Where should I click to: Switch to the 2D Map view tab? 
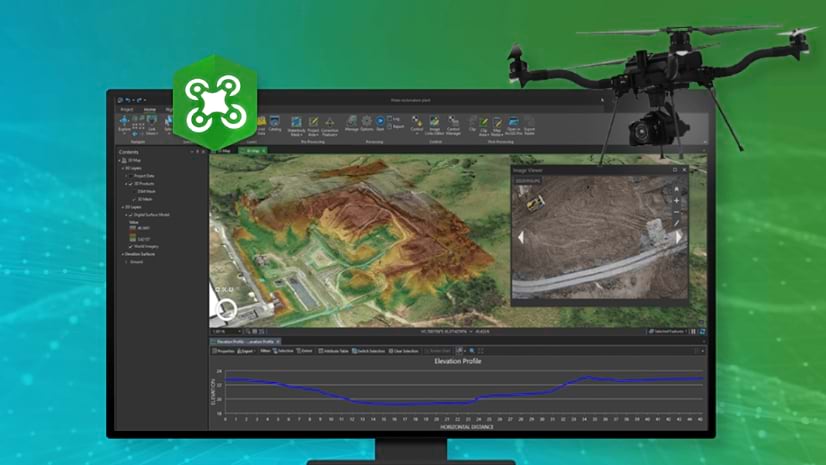point(225,151)
